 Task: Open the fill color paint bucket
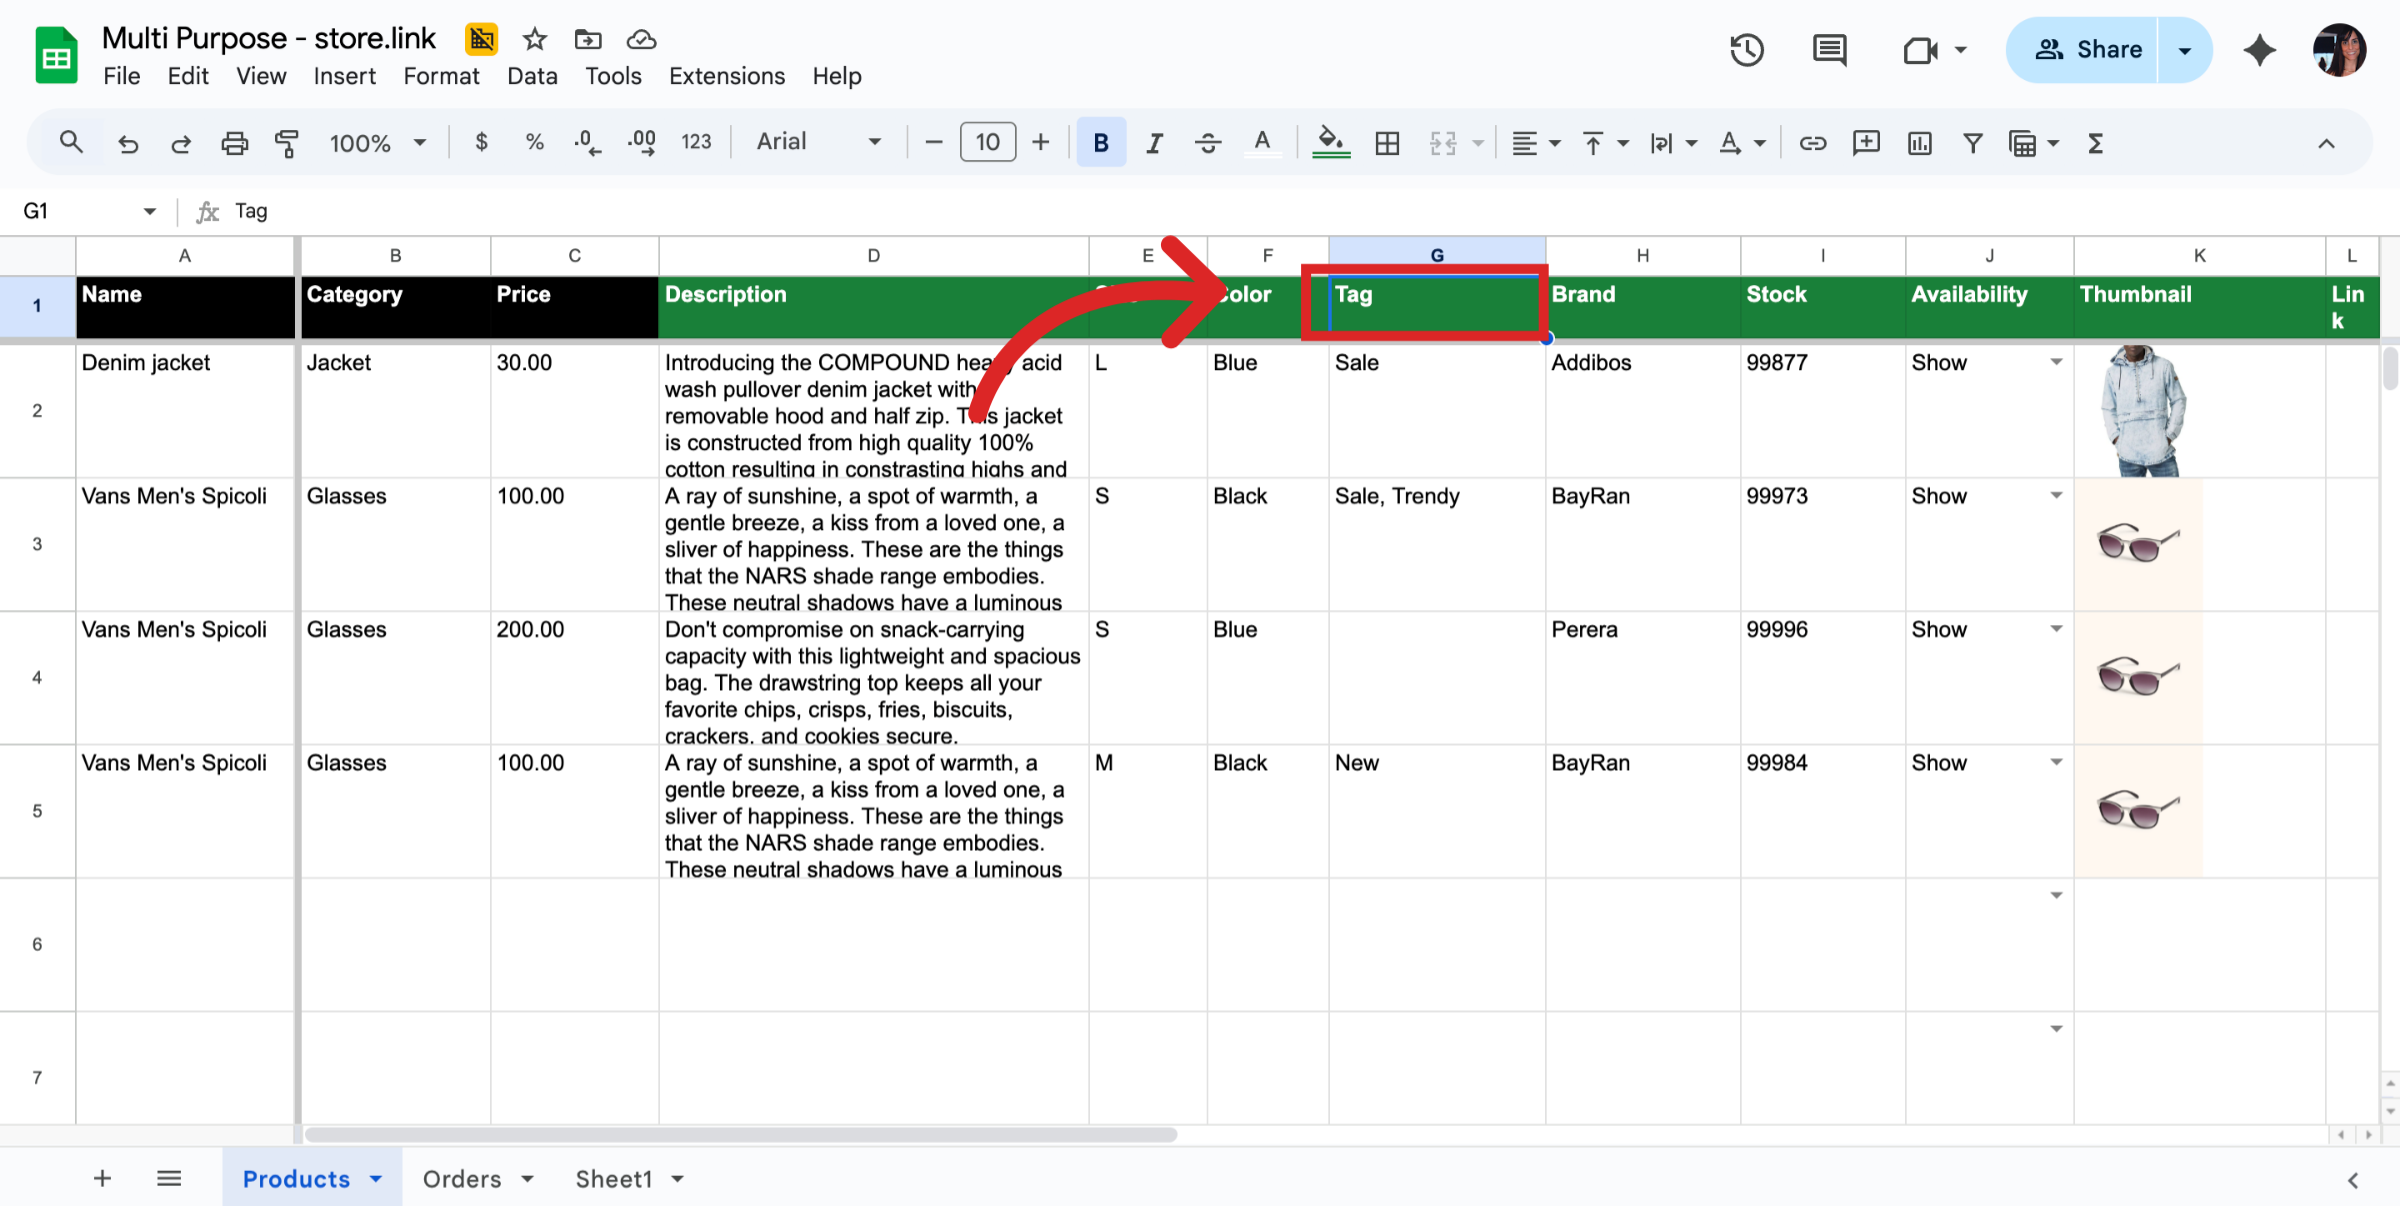tap(1330, 143)
